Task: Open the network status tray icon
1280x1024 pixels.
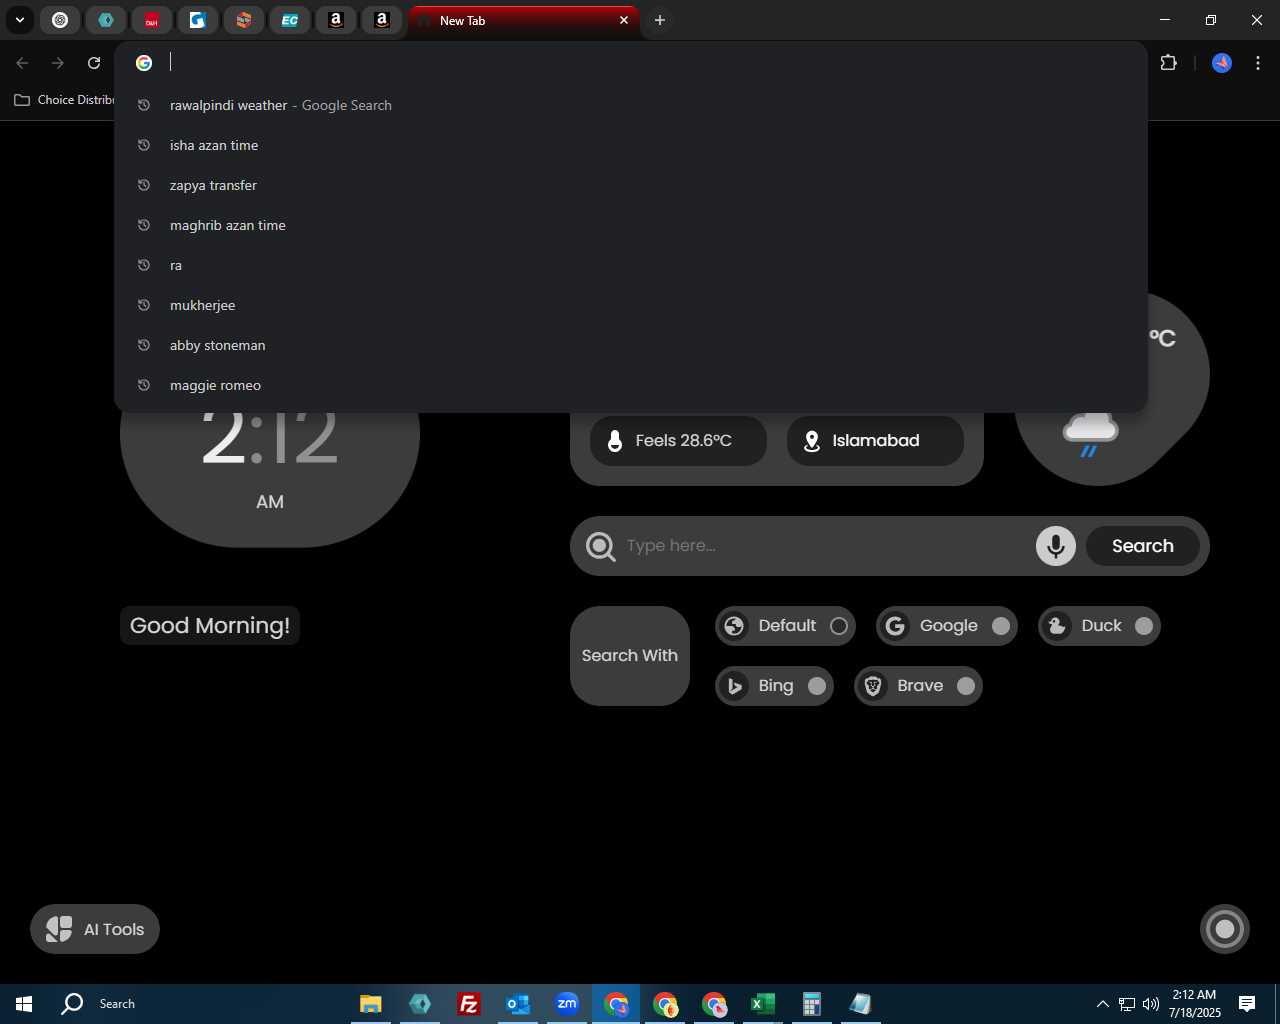Action: click(1127, 1004)
